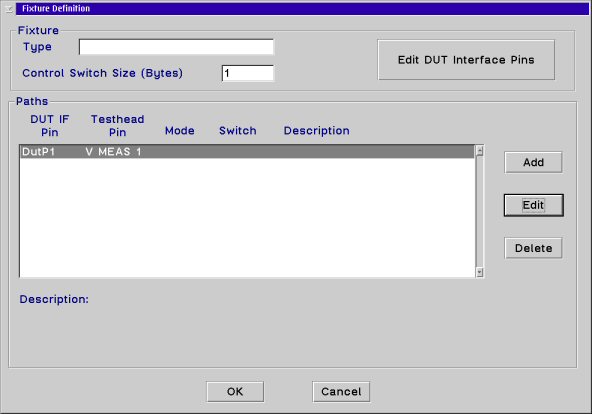This screenshot has height=414, width=592.
Task: Click the Fixture Definition title bar
Action: 302,8
